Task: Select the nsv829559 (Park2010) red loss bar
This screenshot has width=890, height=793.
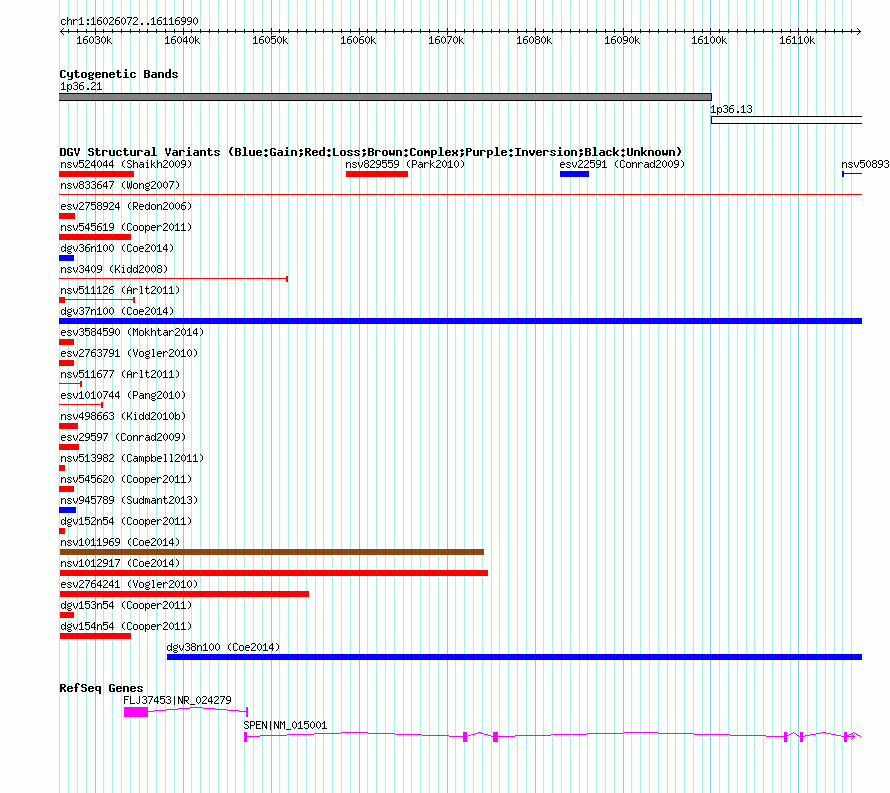Action: coord(377,174)
